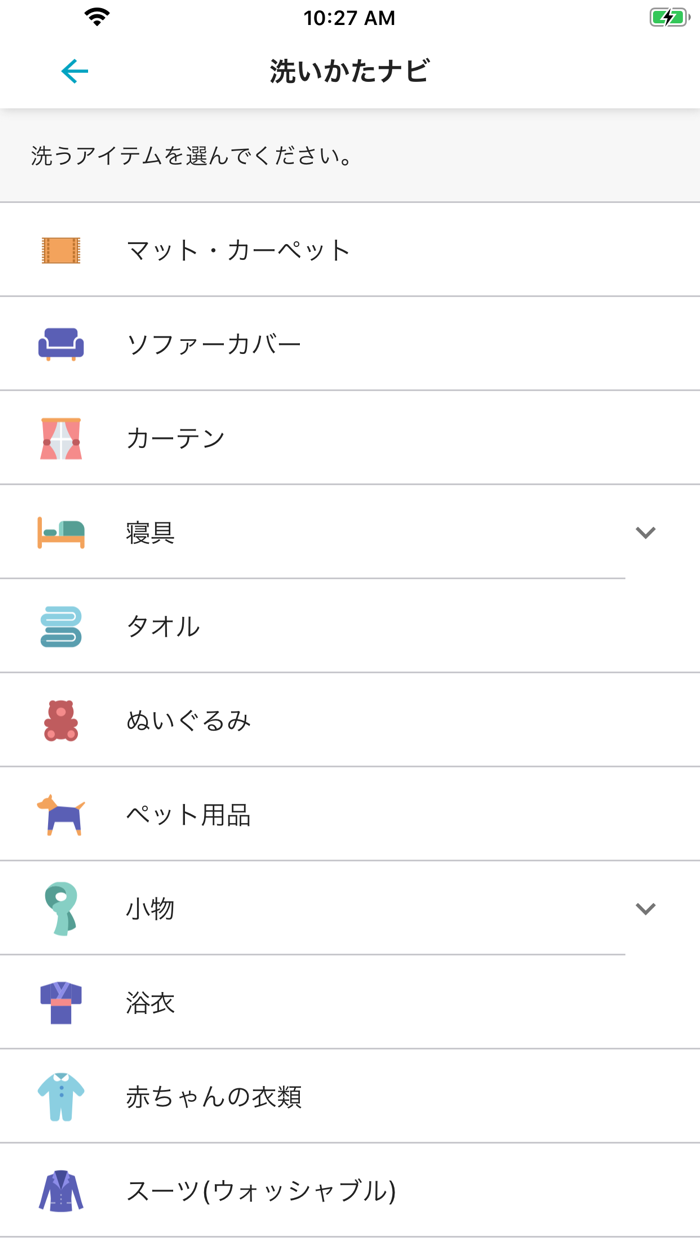Tap the orange carpet mat icon
The image size is (700, 1244).
click(x=61, y=250)
